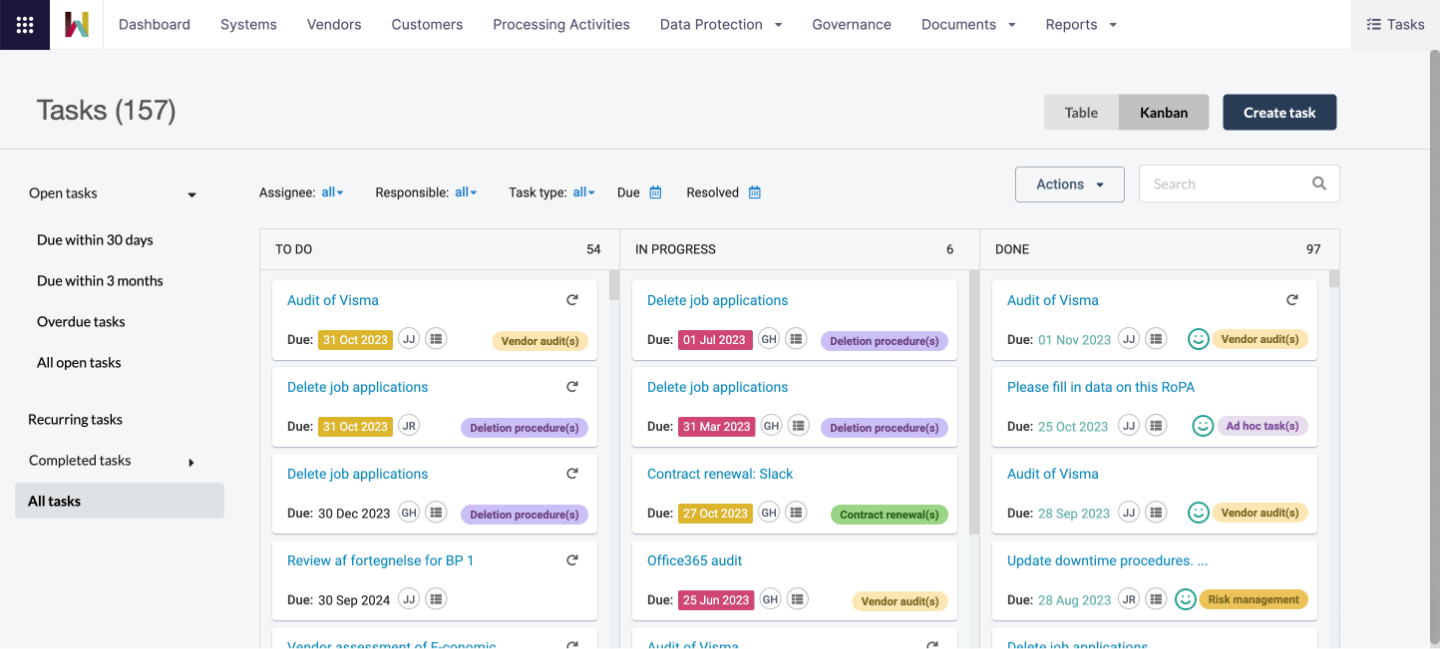Go to the Governance section

coord(851,24)
